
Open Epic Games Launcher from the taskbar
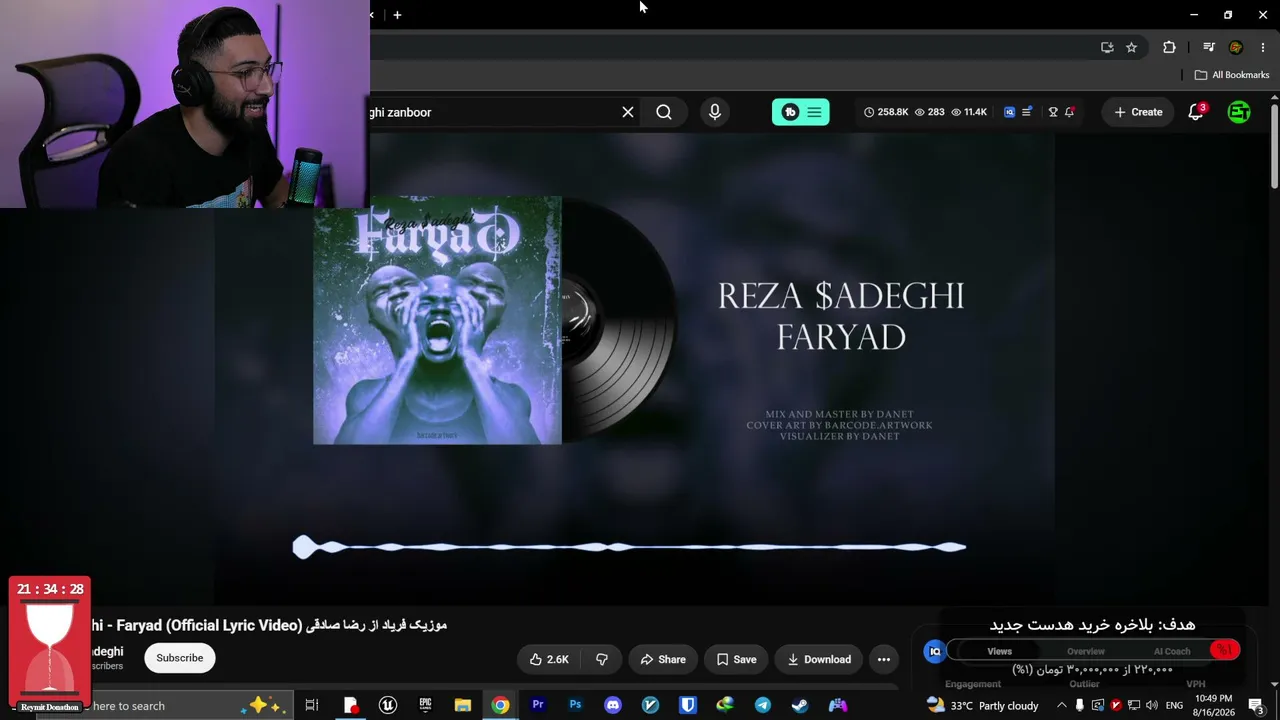(x=425, y=705)
